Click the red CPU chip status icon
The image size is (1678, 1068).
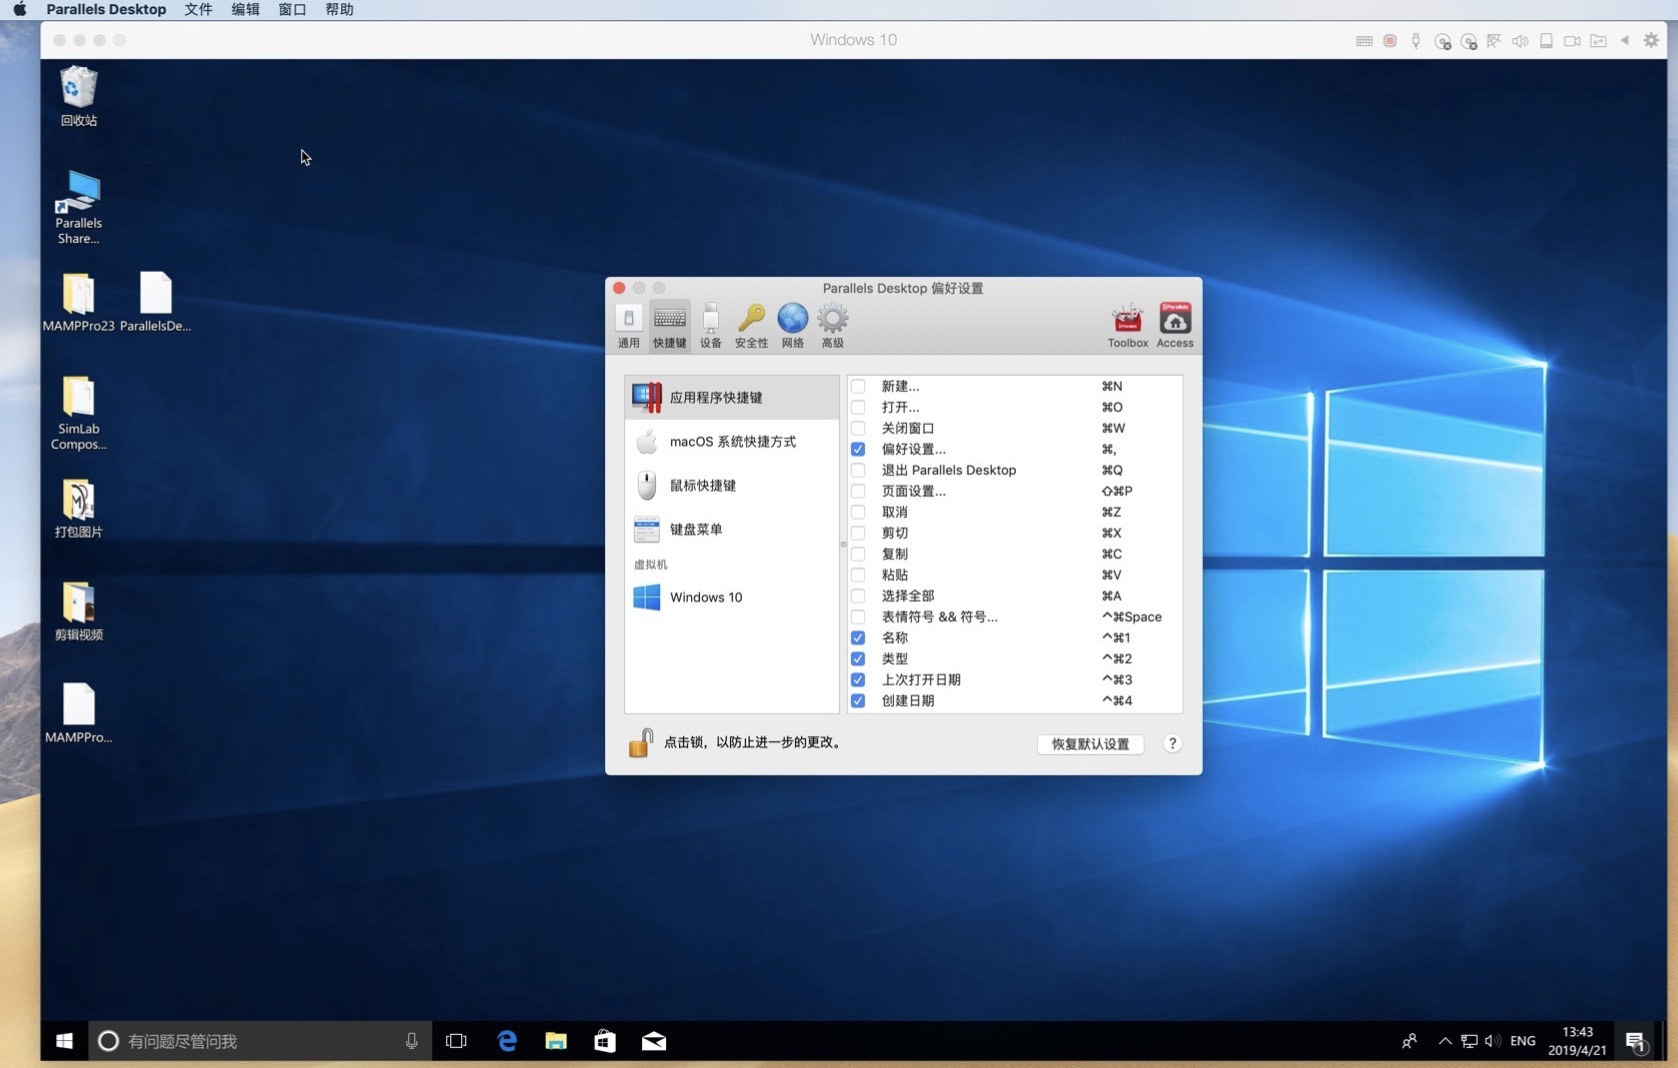[1390, 41]
